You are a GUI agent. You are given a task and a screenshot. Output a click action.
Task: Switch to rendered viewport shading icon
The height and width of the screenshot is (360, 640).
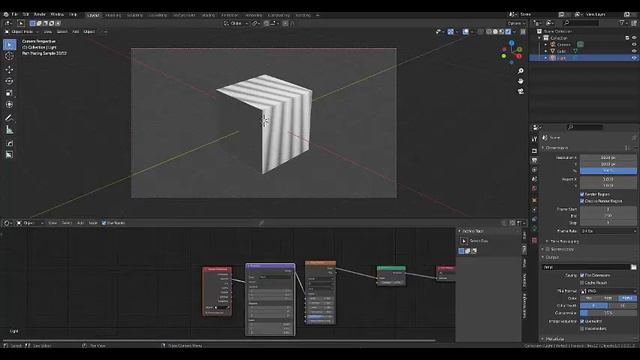tap(508, 31)
